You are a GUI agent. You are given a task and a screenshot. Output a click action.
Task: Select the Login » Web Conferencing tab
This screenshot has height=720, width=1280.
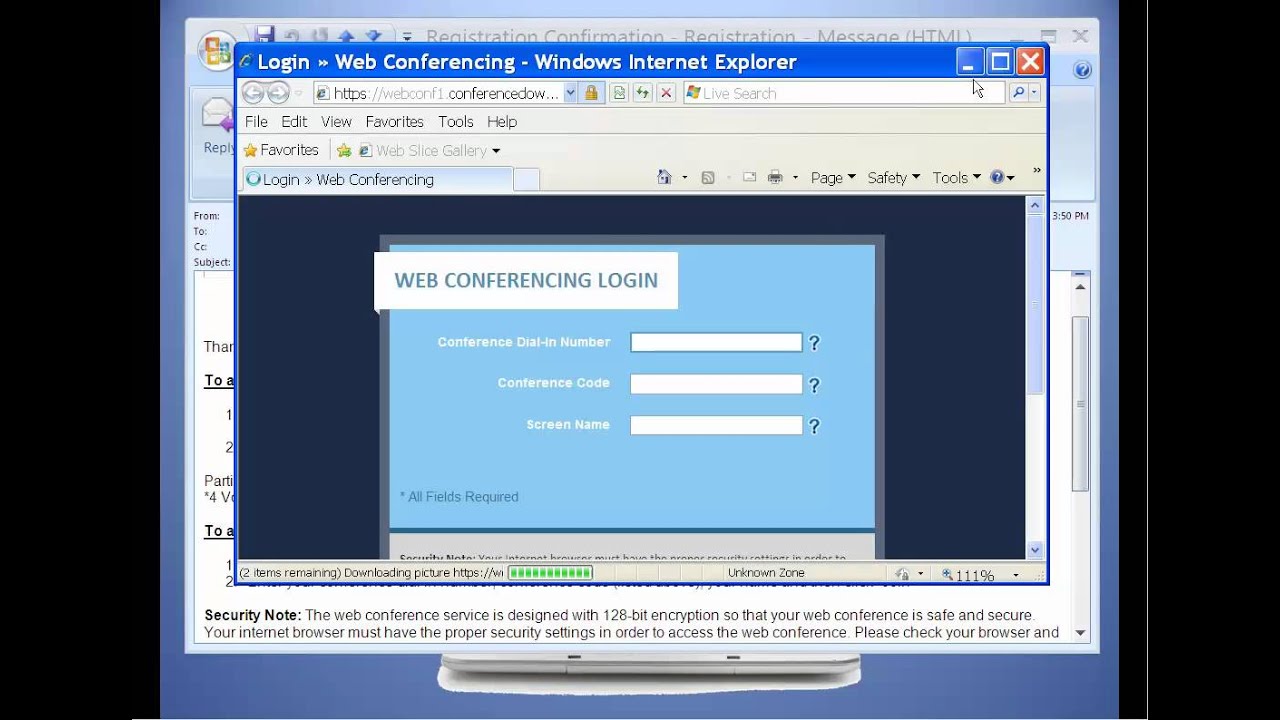click(x=376, y=180)
